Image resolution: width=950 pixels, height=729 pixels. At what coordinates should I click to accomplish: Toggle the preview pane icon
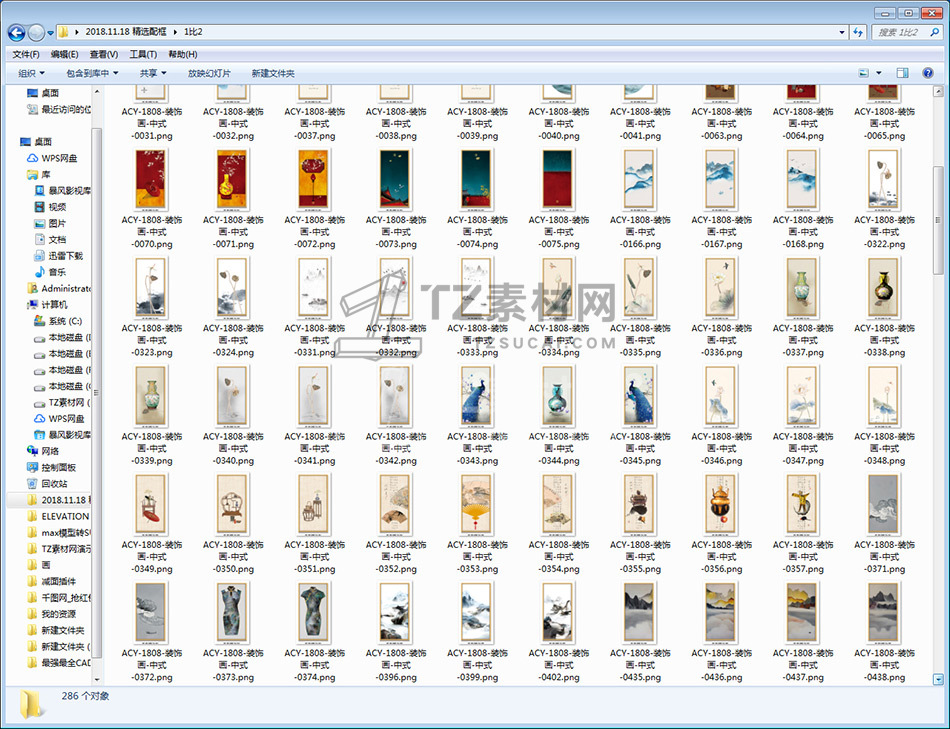pos(902,73)
